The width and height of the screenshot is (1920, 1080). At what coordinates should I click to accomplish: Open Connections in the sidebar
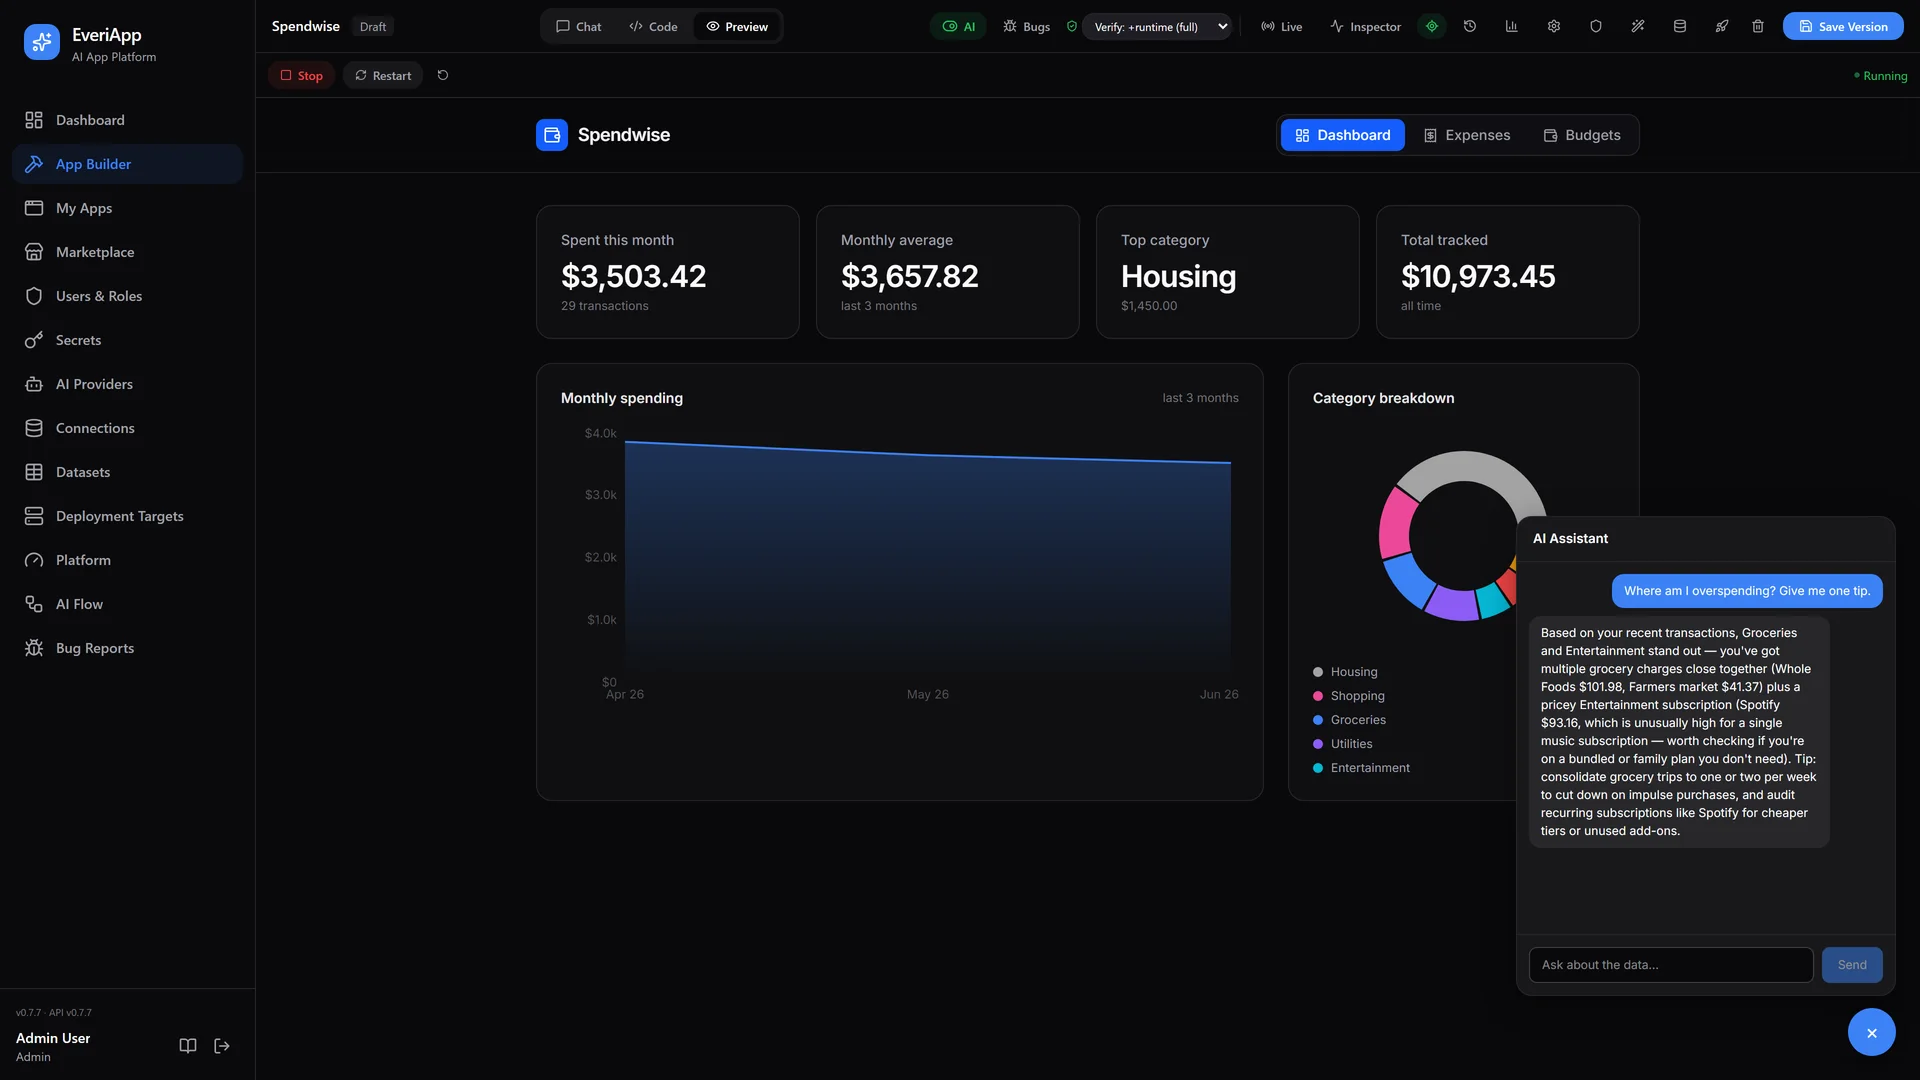click(x=127, y=428)
